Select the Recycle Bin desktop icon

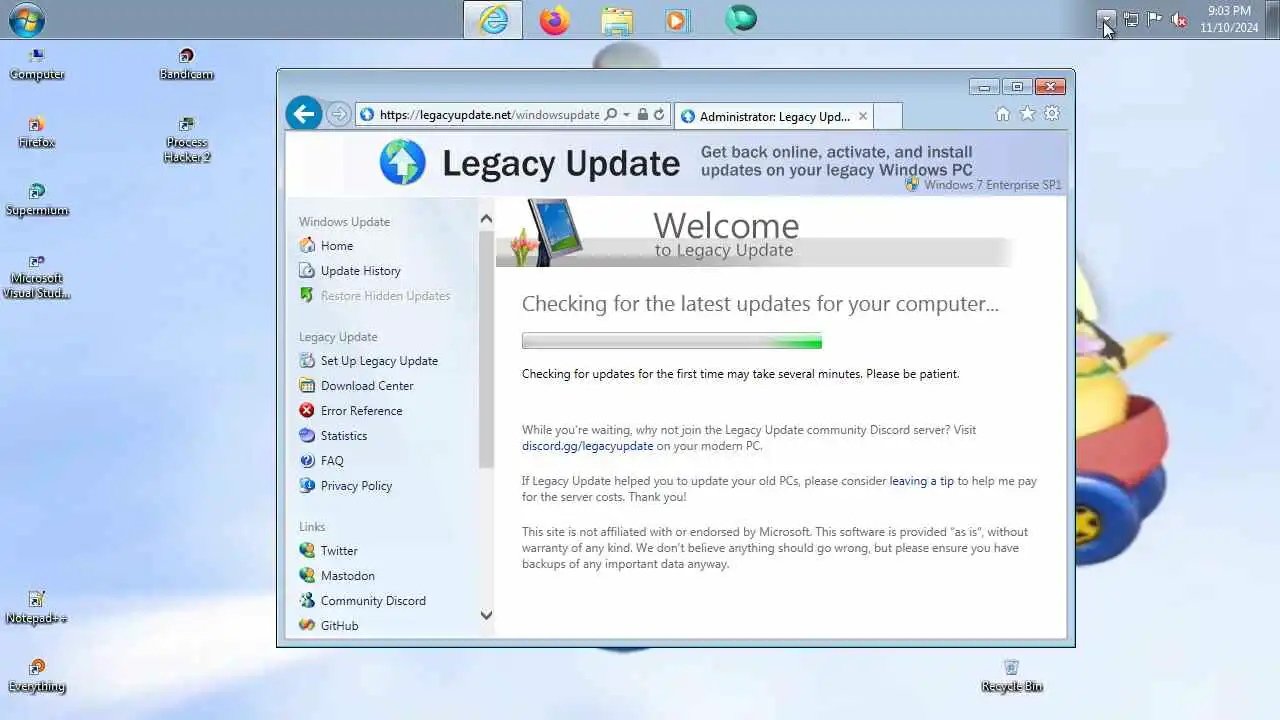[x=1011, y=677]
